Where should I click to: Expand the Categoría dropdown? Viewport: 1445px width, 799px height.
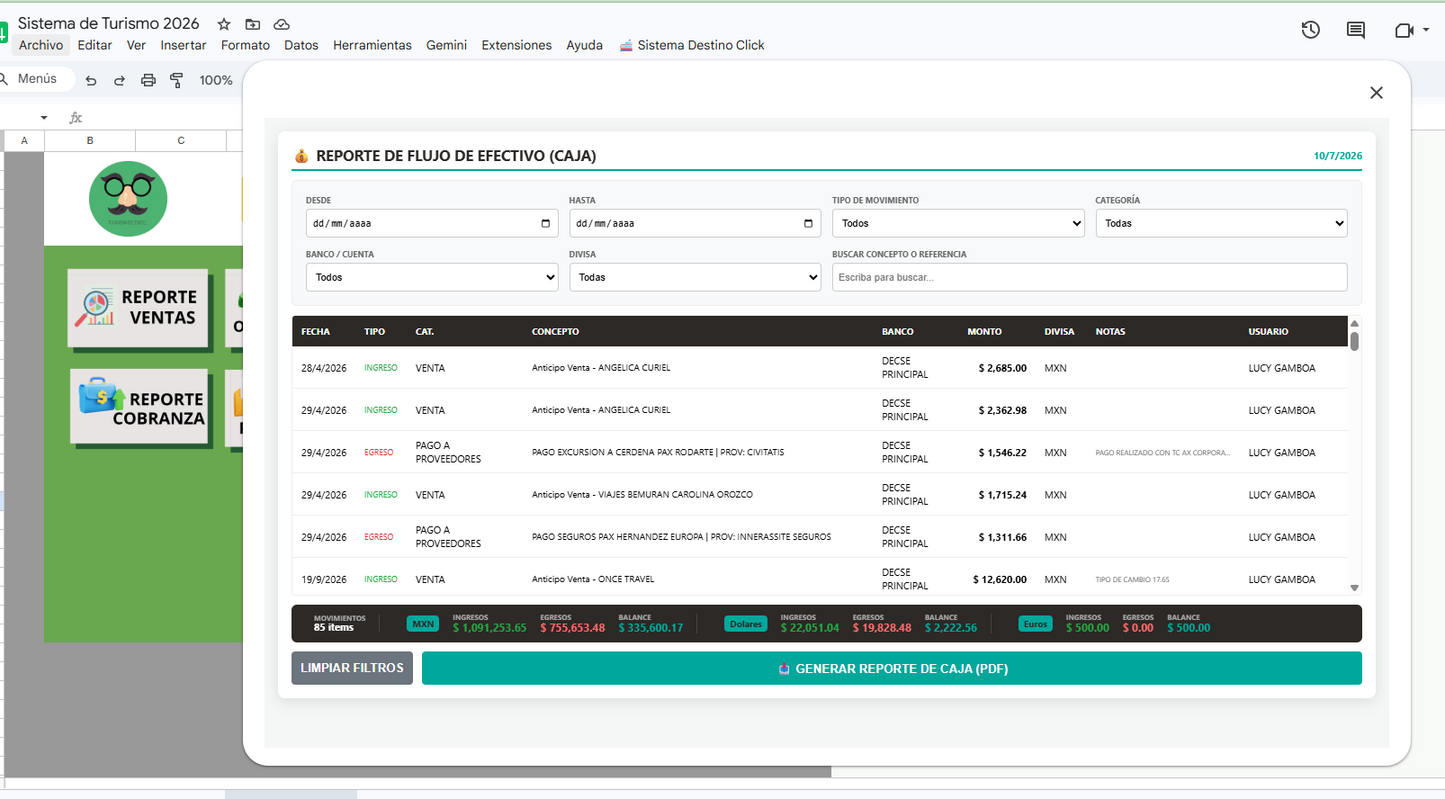click(1221, 223)
